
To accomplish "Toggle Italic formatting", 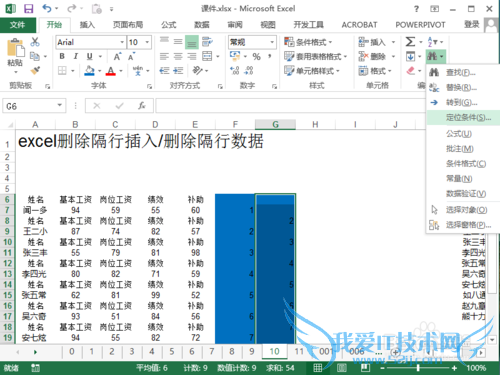I will click(76, 56).
